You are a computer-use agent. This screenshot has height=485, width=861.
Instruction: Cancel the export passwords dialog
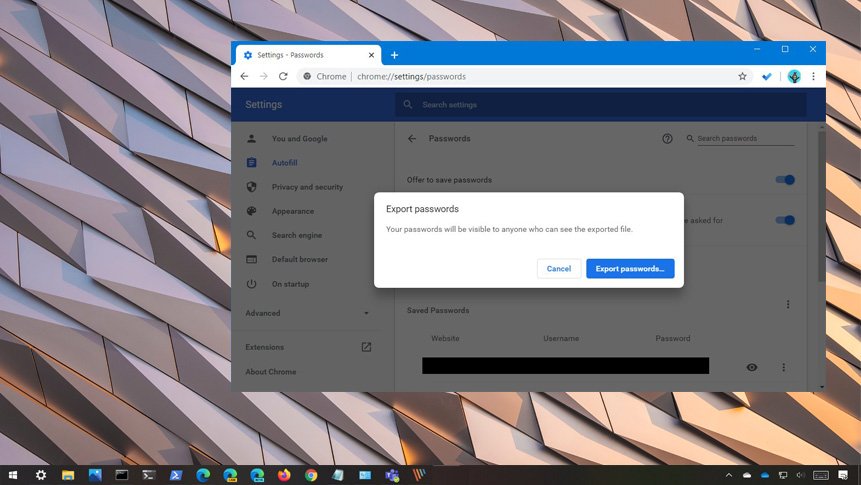[558, 268]
